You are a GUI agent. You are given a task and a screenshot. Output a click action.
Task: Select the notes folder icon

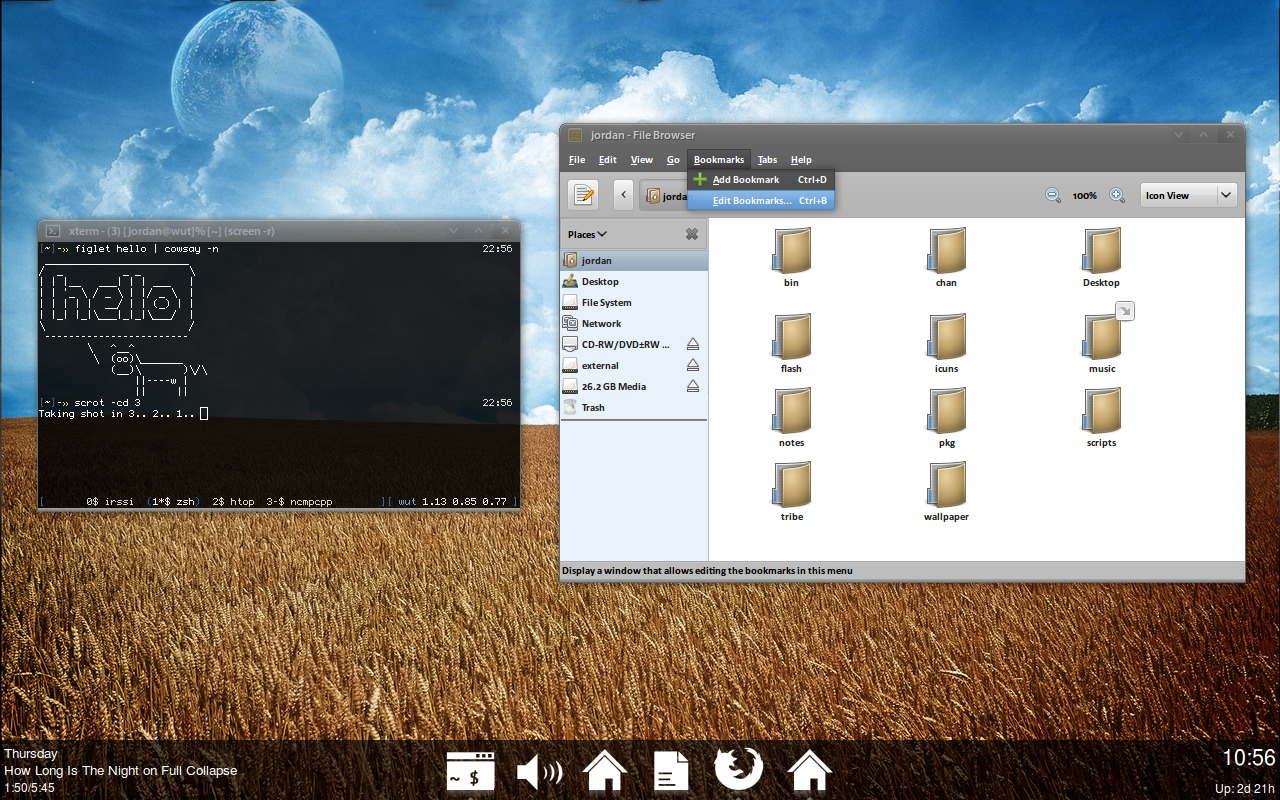791,411
